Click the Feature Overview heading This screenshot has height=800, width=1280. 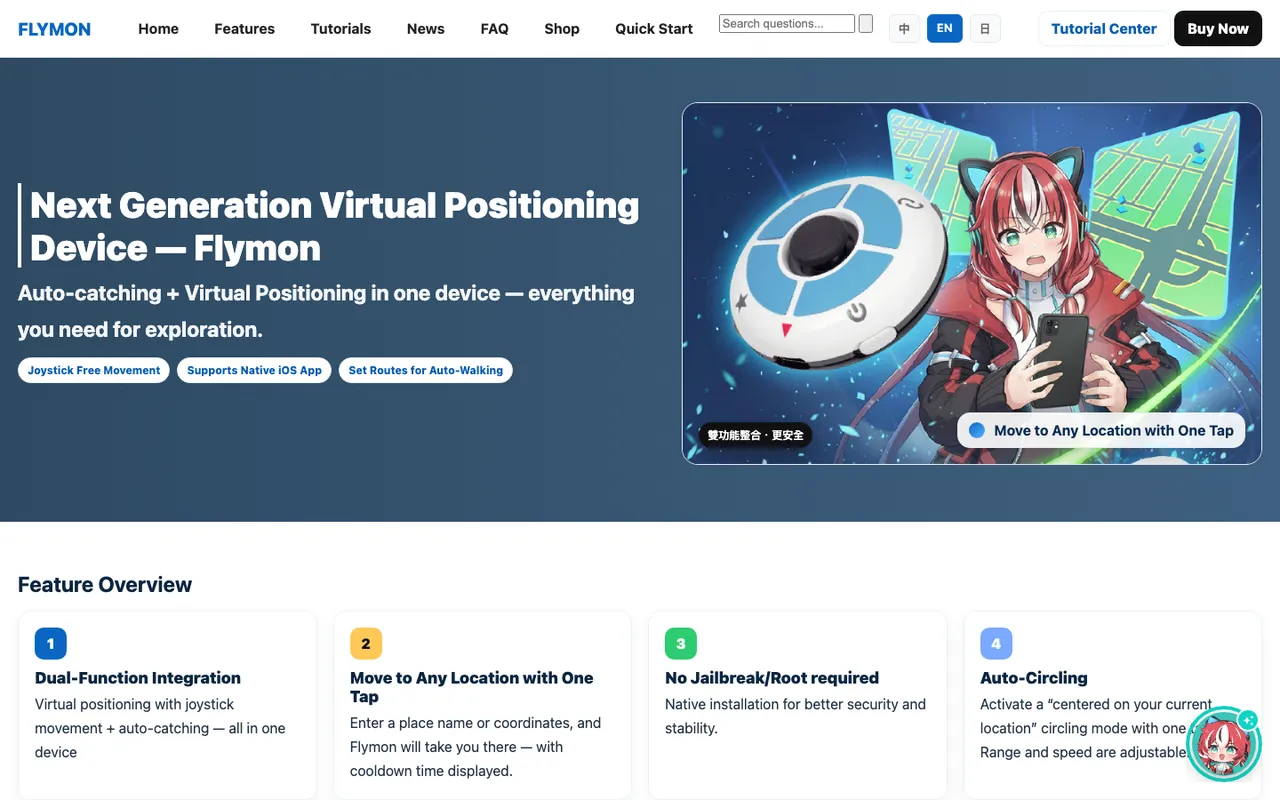(x=105, y=585)
